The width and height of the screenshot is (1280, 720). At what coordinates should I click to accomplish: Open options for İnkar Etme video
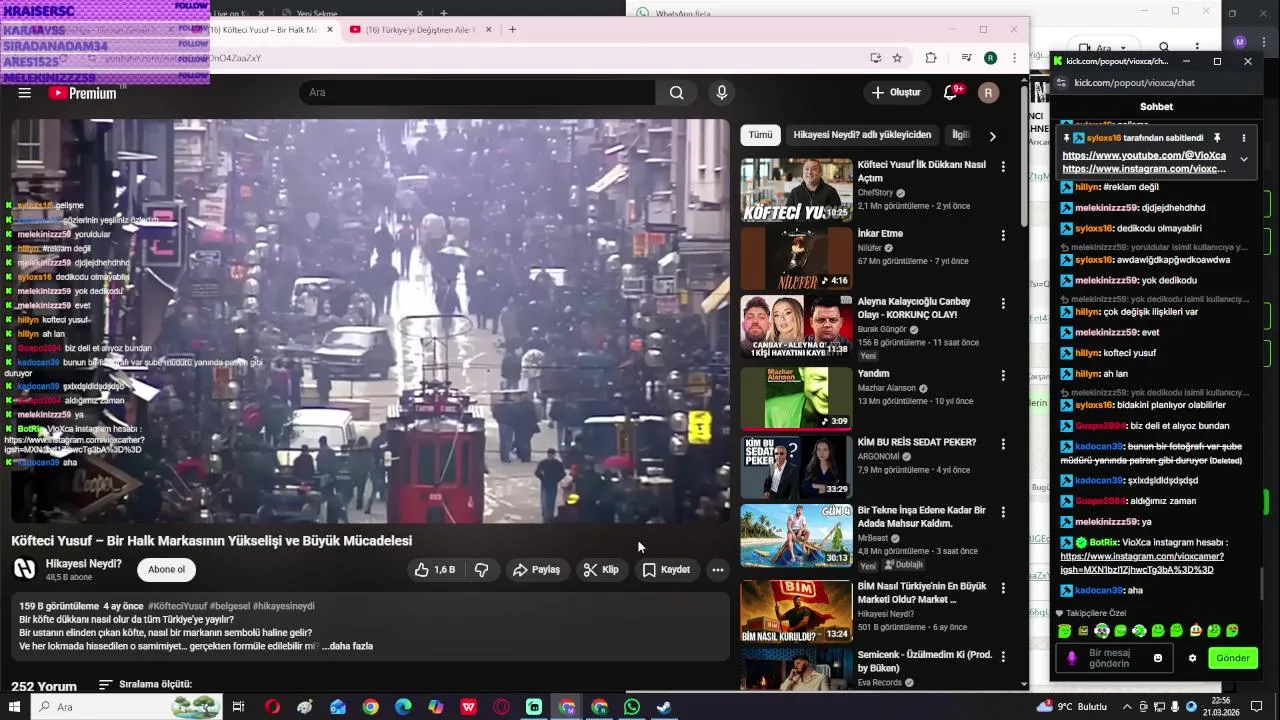(1003, 235)
